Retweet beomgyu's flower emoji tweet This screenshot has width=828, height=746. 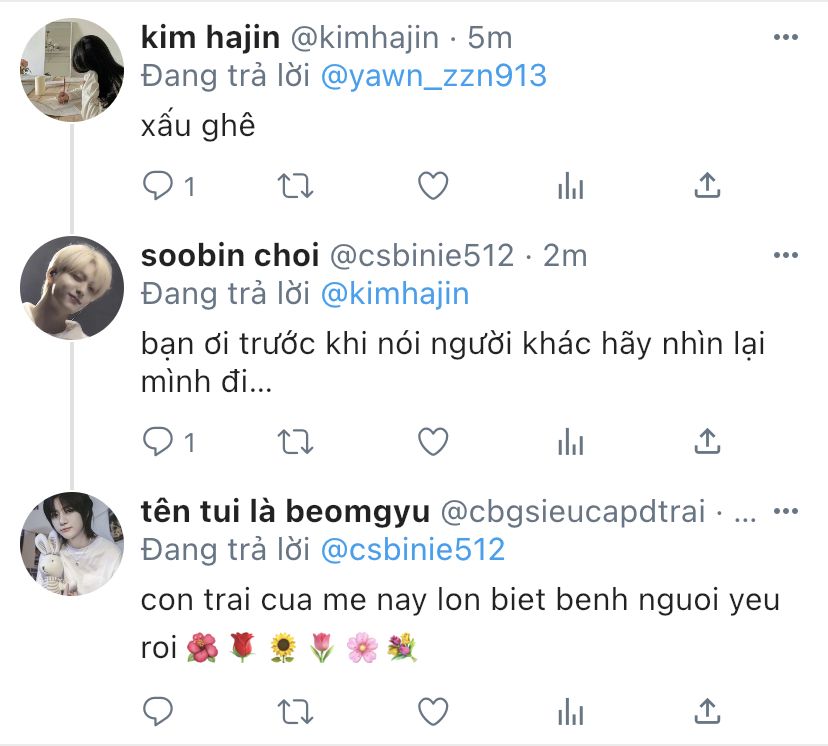point(295,712)
